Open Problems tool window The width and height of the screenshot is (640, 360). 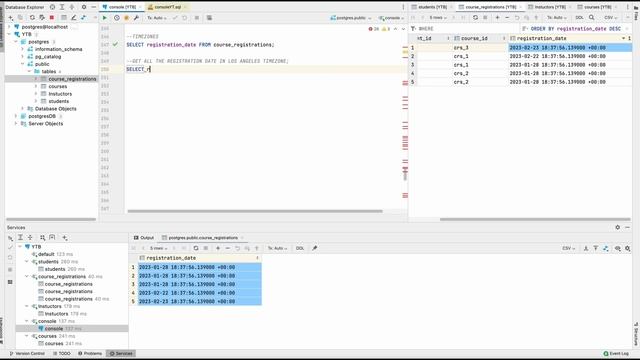pyautogui.click(x=90, y=353)
